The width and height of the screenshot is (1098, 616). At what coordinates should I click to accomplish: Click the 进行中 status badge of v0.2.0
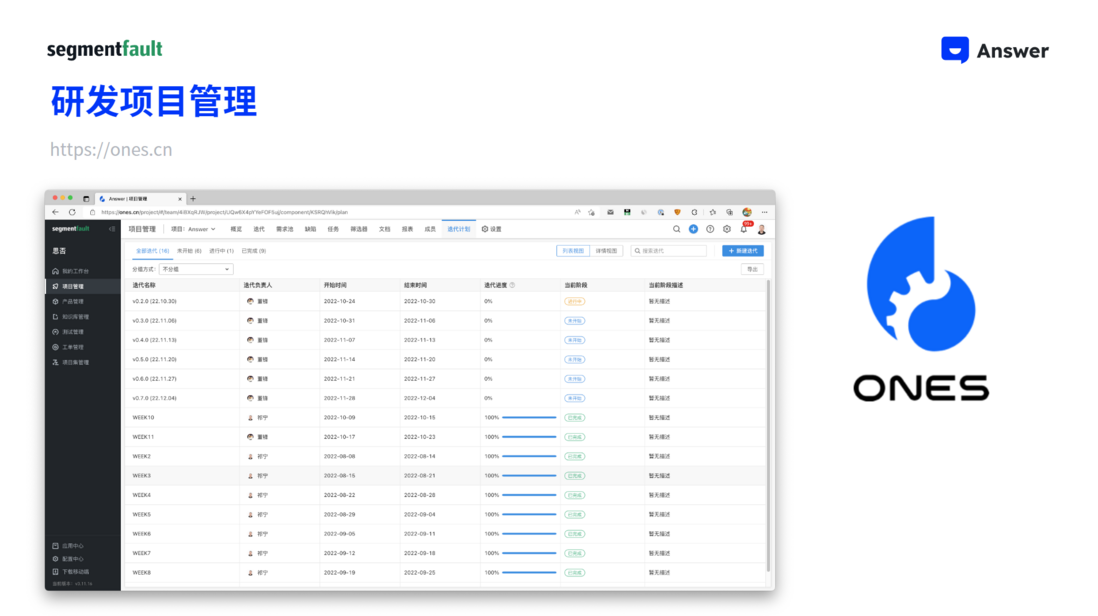tap(574, 301)
